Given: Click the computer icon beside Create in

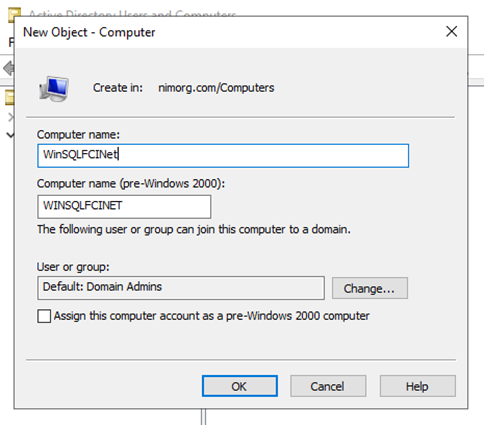Looking at the screenshot, I should click(x=54, y=88).
